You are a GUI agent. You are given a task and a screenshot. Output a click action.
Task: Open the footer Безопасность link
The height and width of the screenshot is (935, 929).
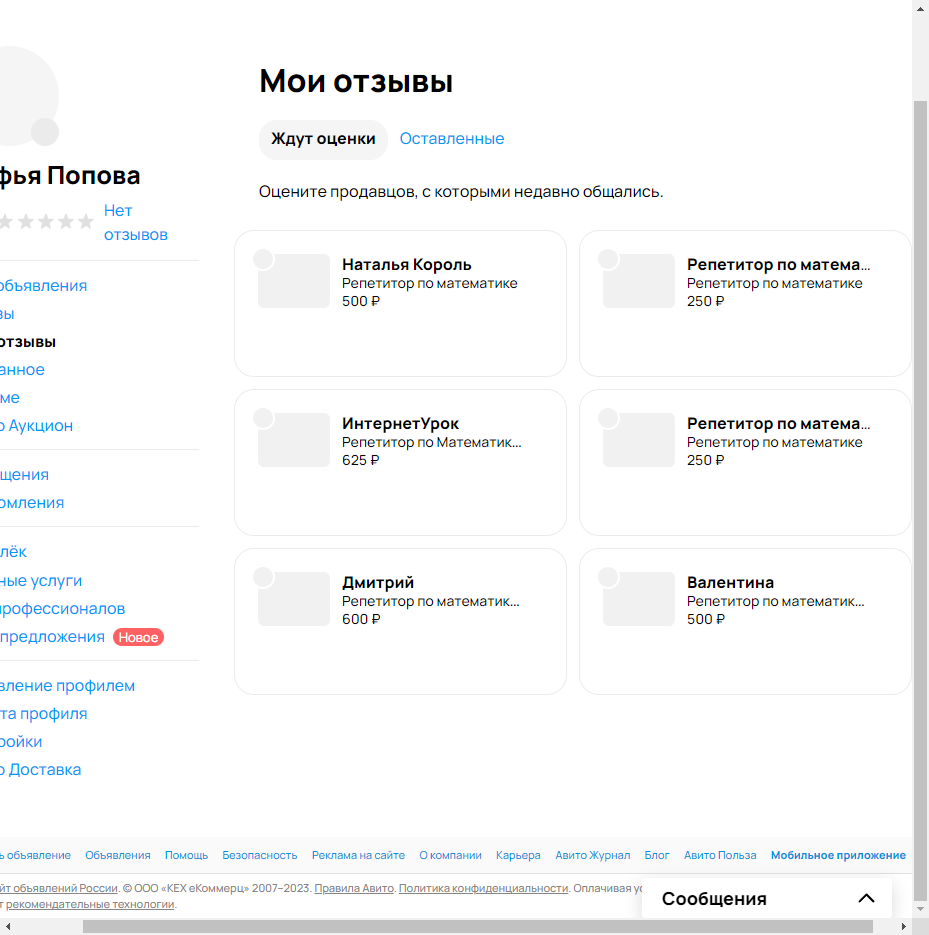pyautogui.click(x=259, y=855)
